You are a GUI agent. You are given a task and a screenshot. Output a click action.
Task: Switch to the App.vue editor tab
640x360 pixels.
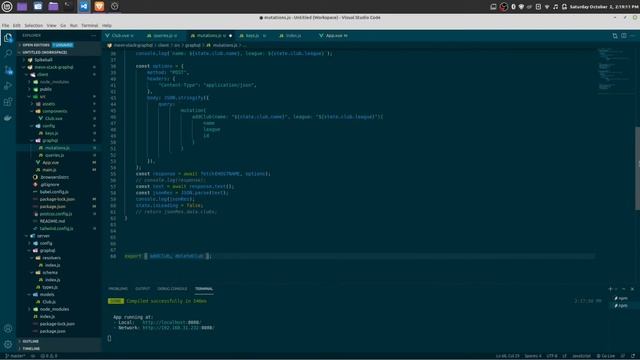(336, 36)
